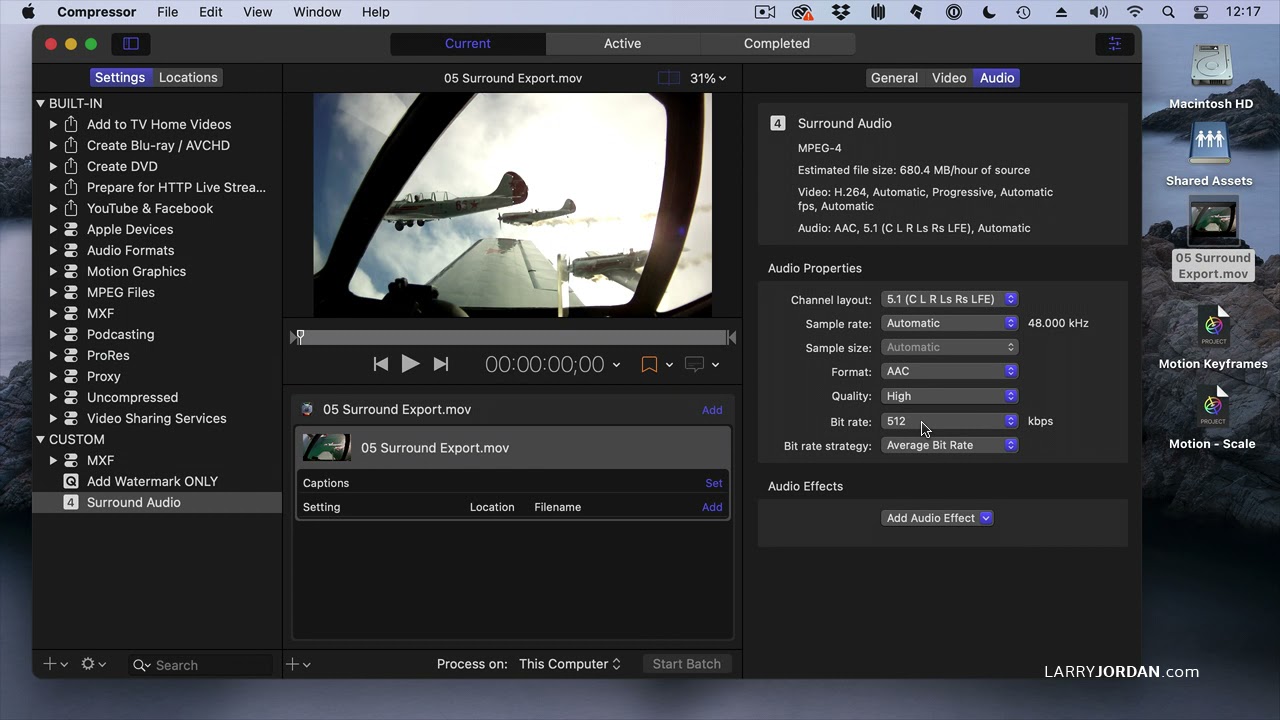Click Add in the Setting row
Image resolution: width=1280 pixels, height=720 pixels.
712,507
